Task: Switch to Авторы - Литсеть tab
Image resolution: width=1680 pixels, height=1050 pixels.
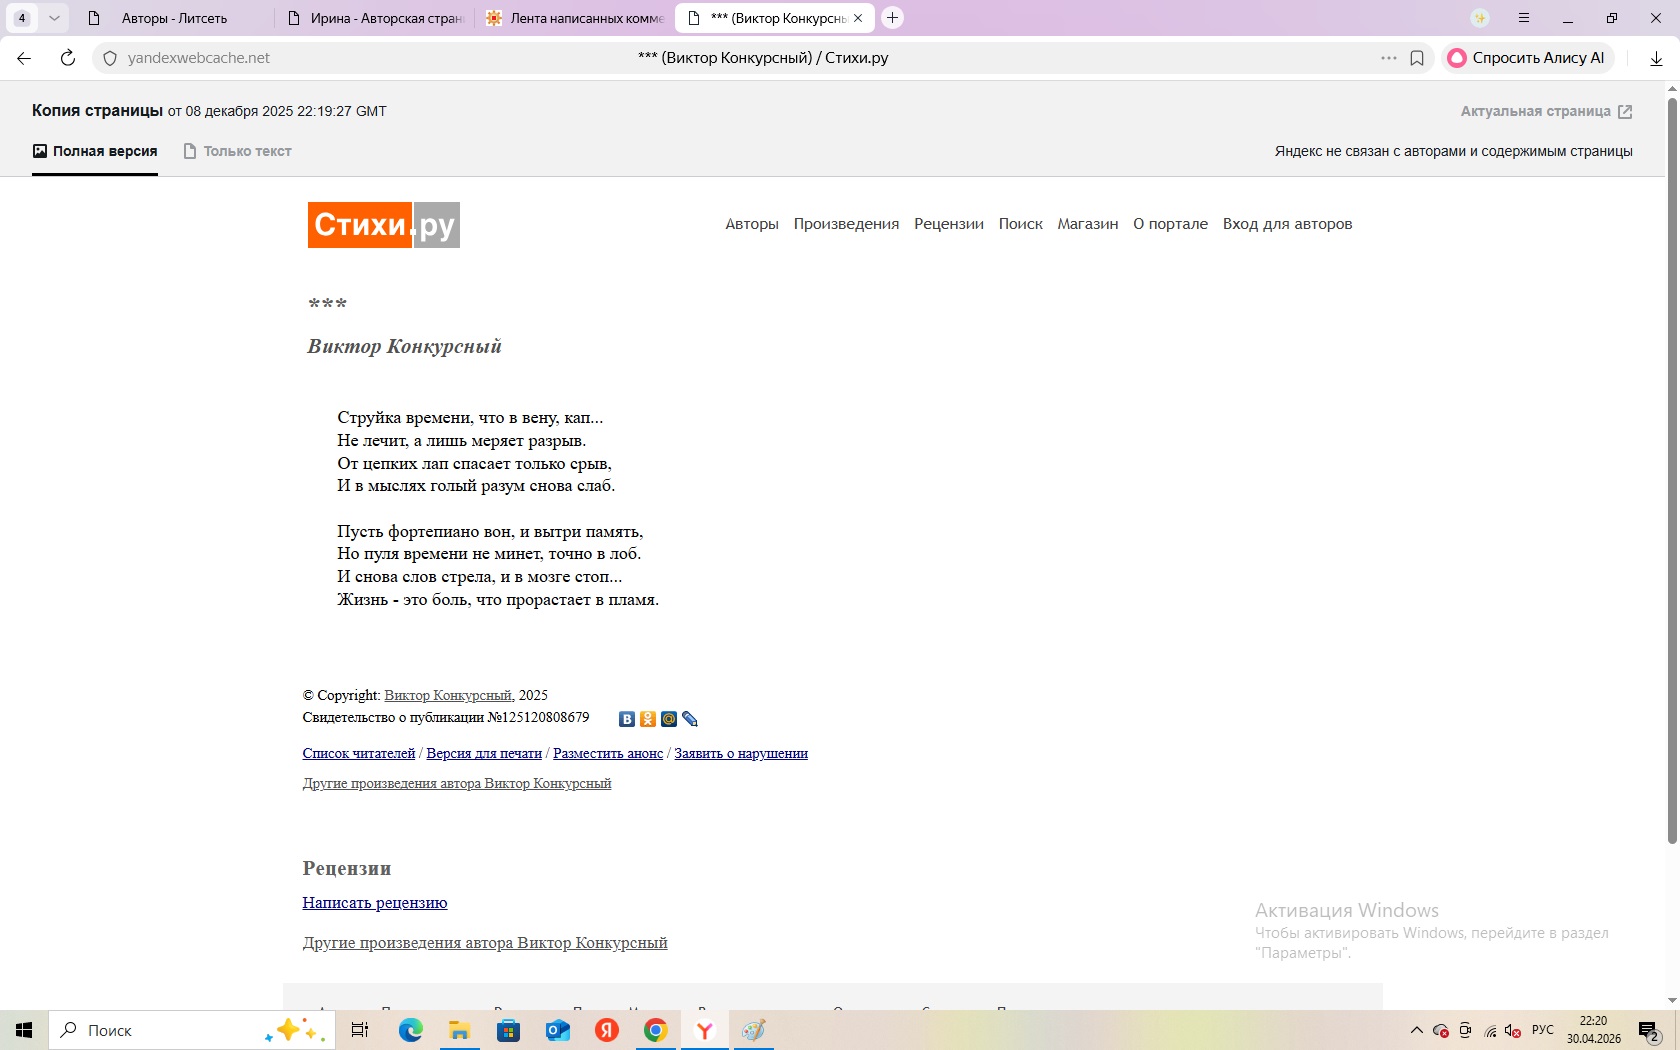Action: point(174,18)
